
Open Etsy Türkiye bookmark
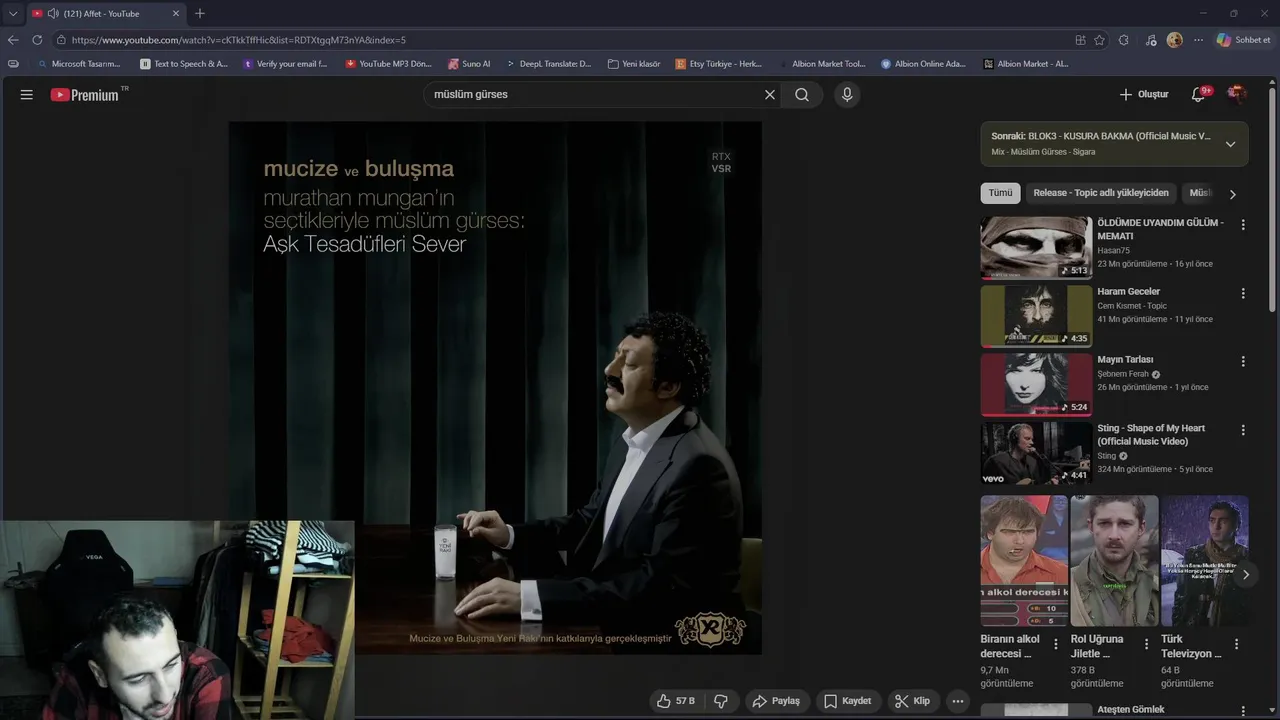[x=719, y=63]
